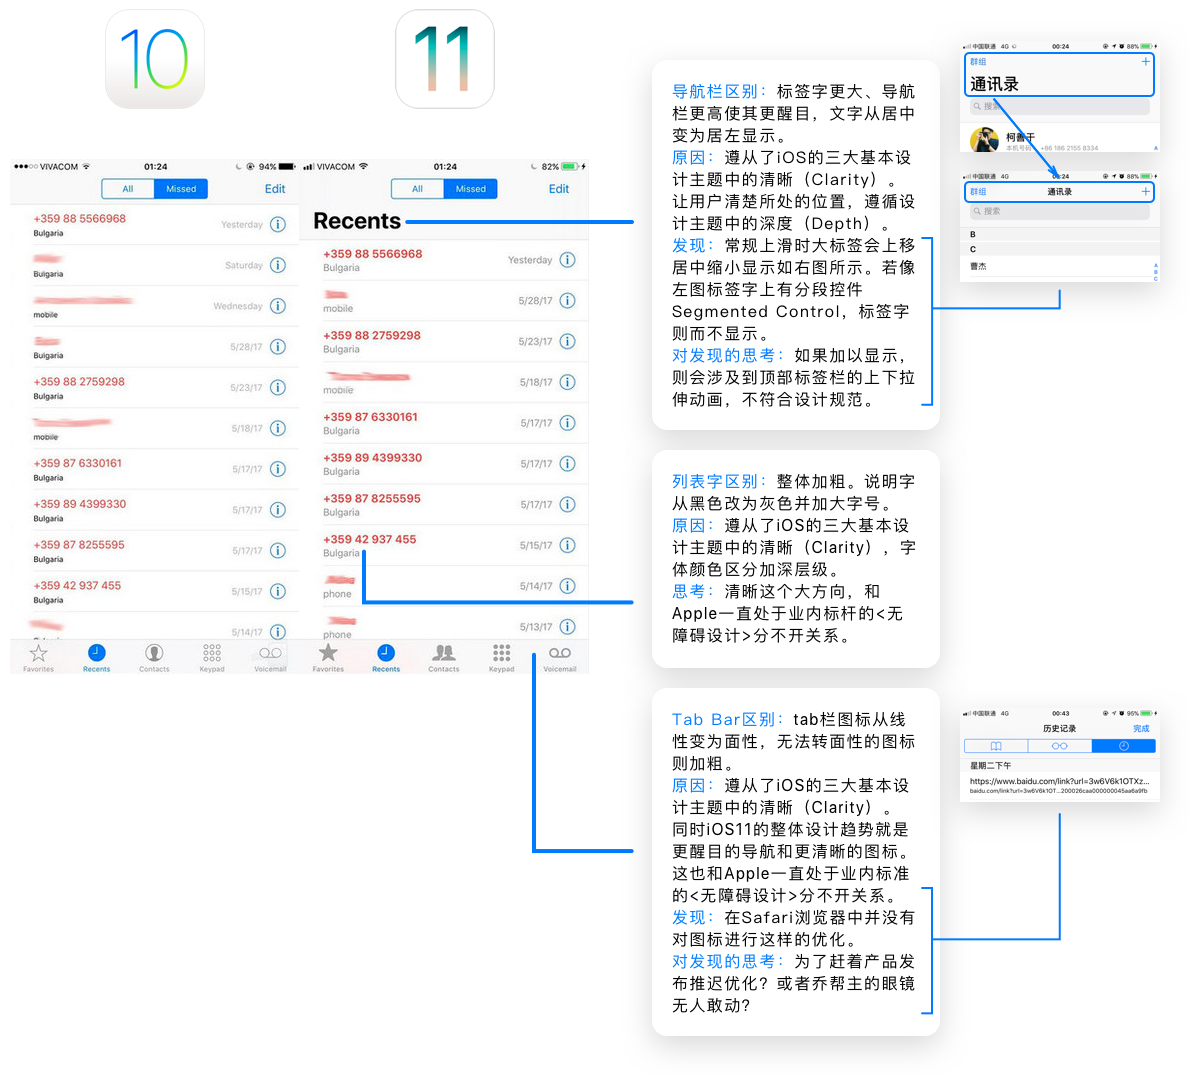
Task: Open info for iOS 11 5/28/17 call
Action: (568, 300)
